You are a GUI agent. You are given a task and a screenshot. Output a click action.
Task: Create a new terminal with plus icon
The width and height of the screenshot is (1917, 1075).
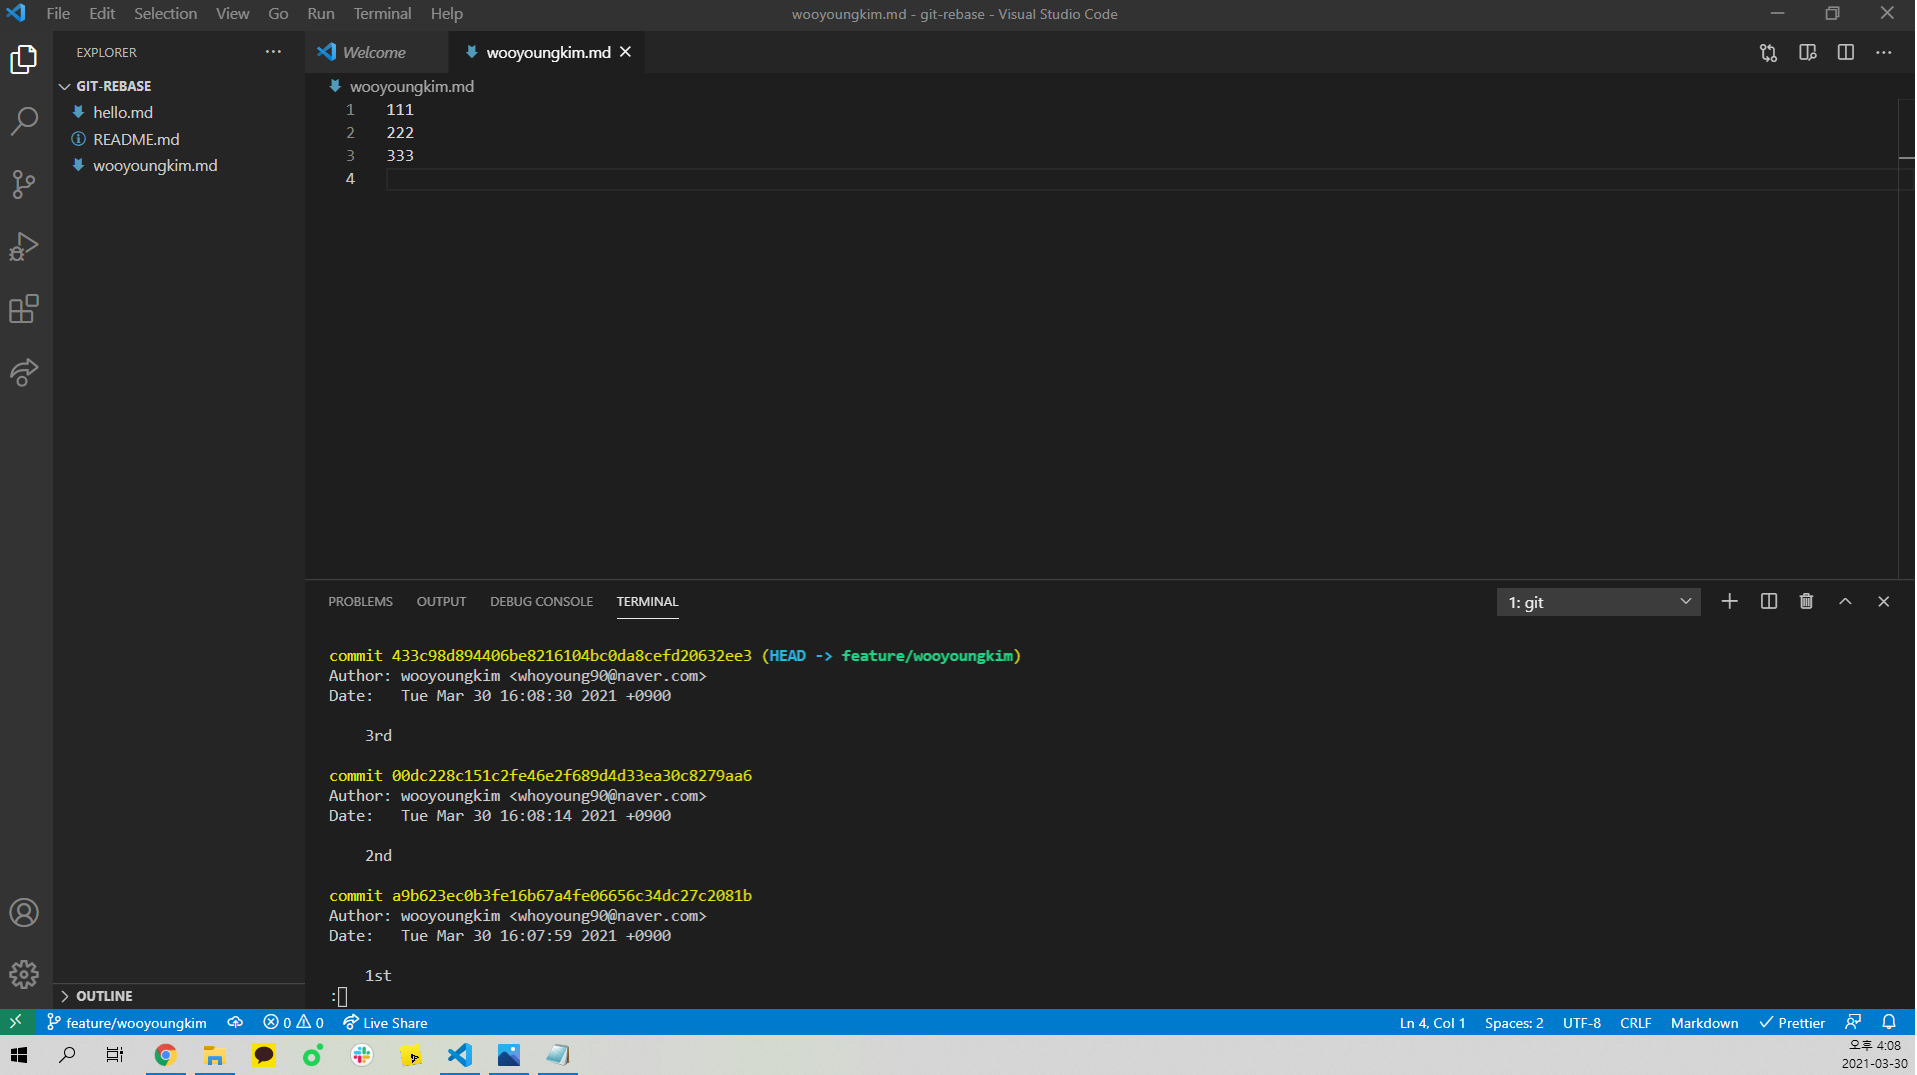[1729, 601]
